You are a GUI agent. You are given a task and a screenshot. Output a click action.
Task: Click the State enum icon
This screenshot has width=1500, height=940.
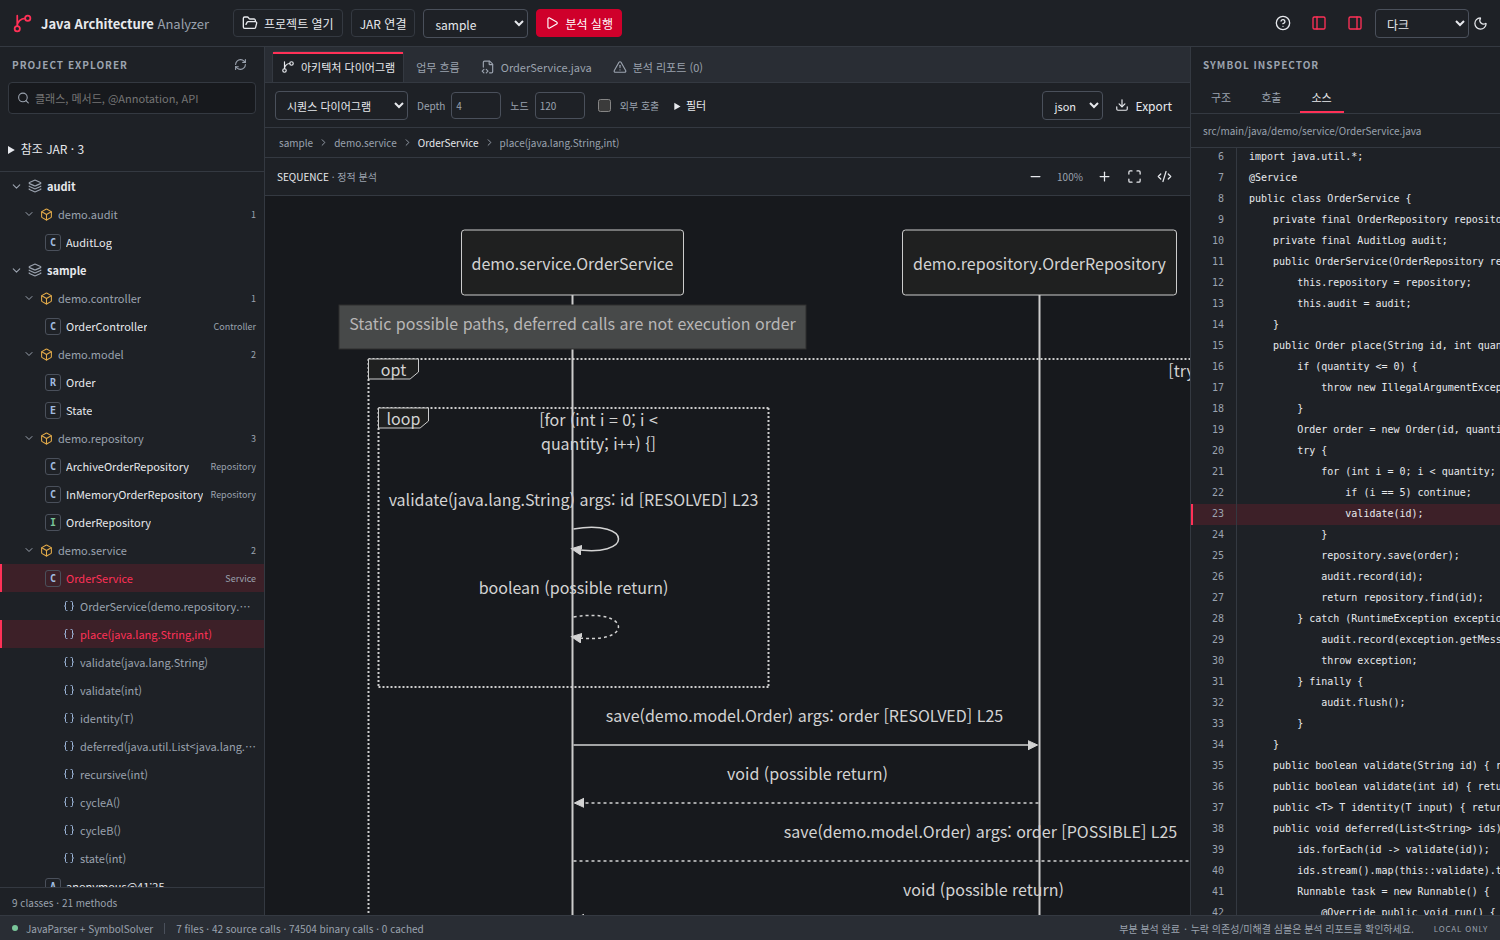[x=53, y=410]
